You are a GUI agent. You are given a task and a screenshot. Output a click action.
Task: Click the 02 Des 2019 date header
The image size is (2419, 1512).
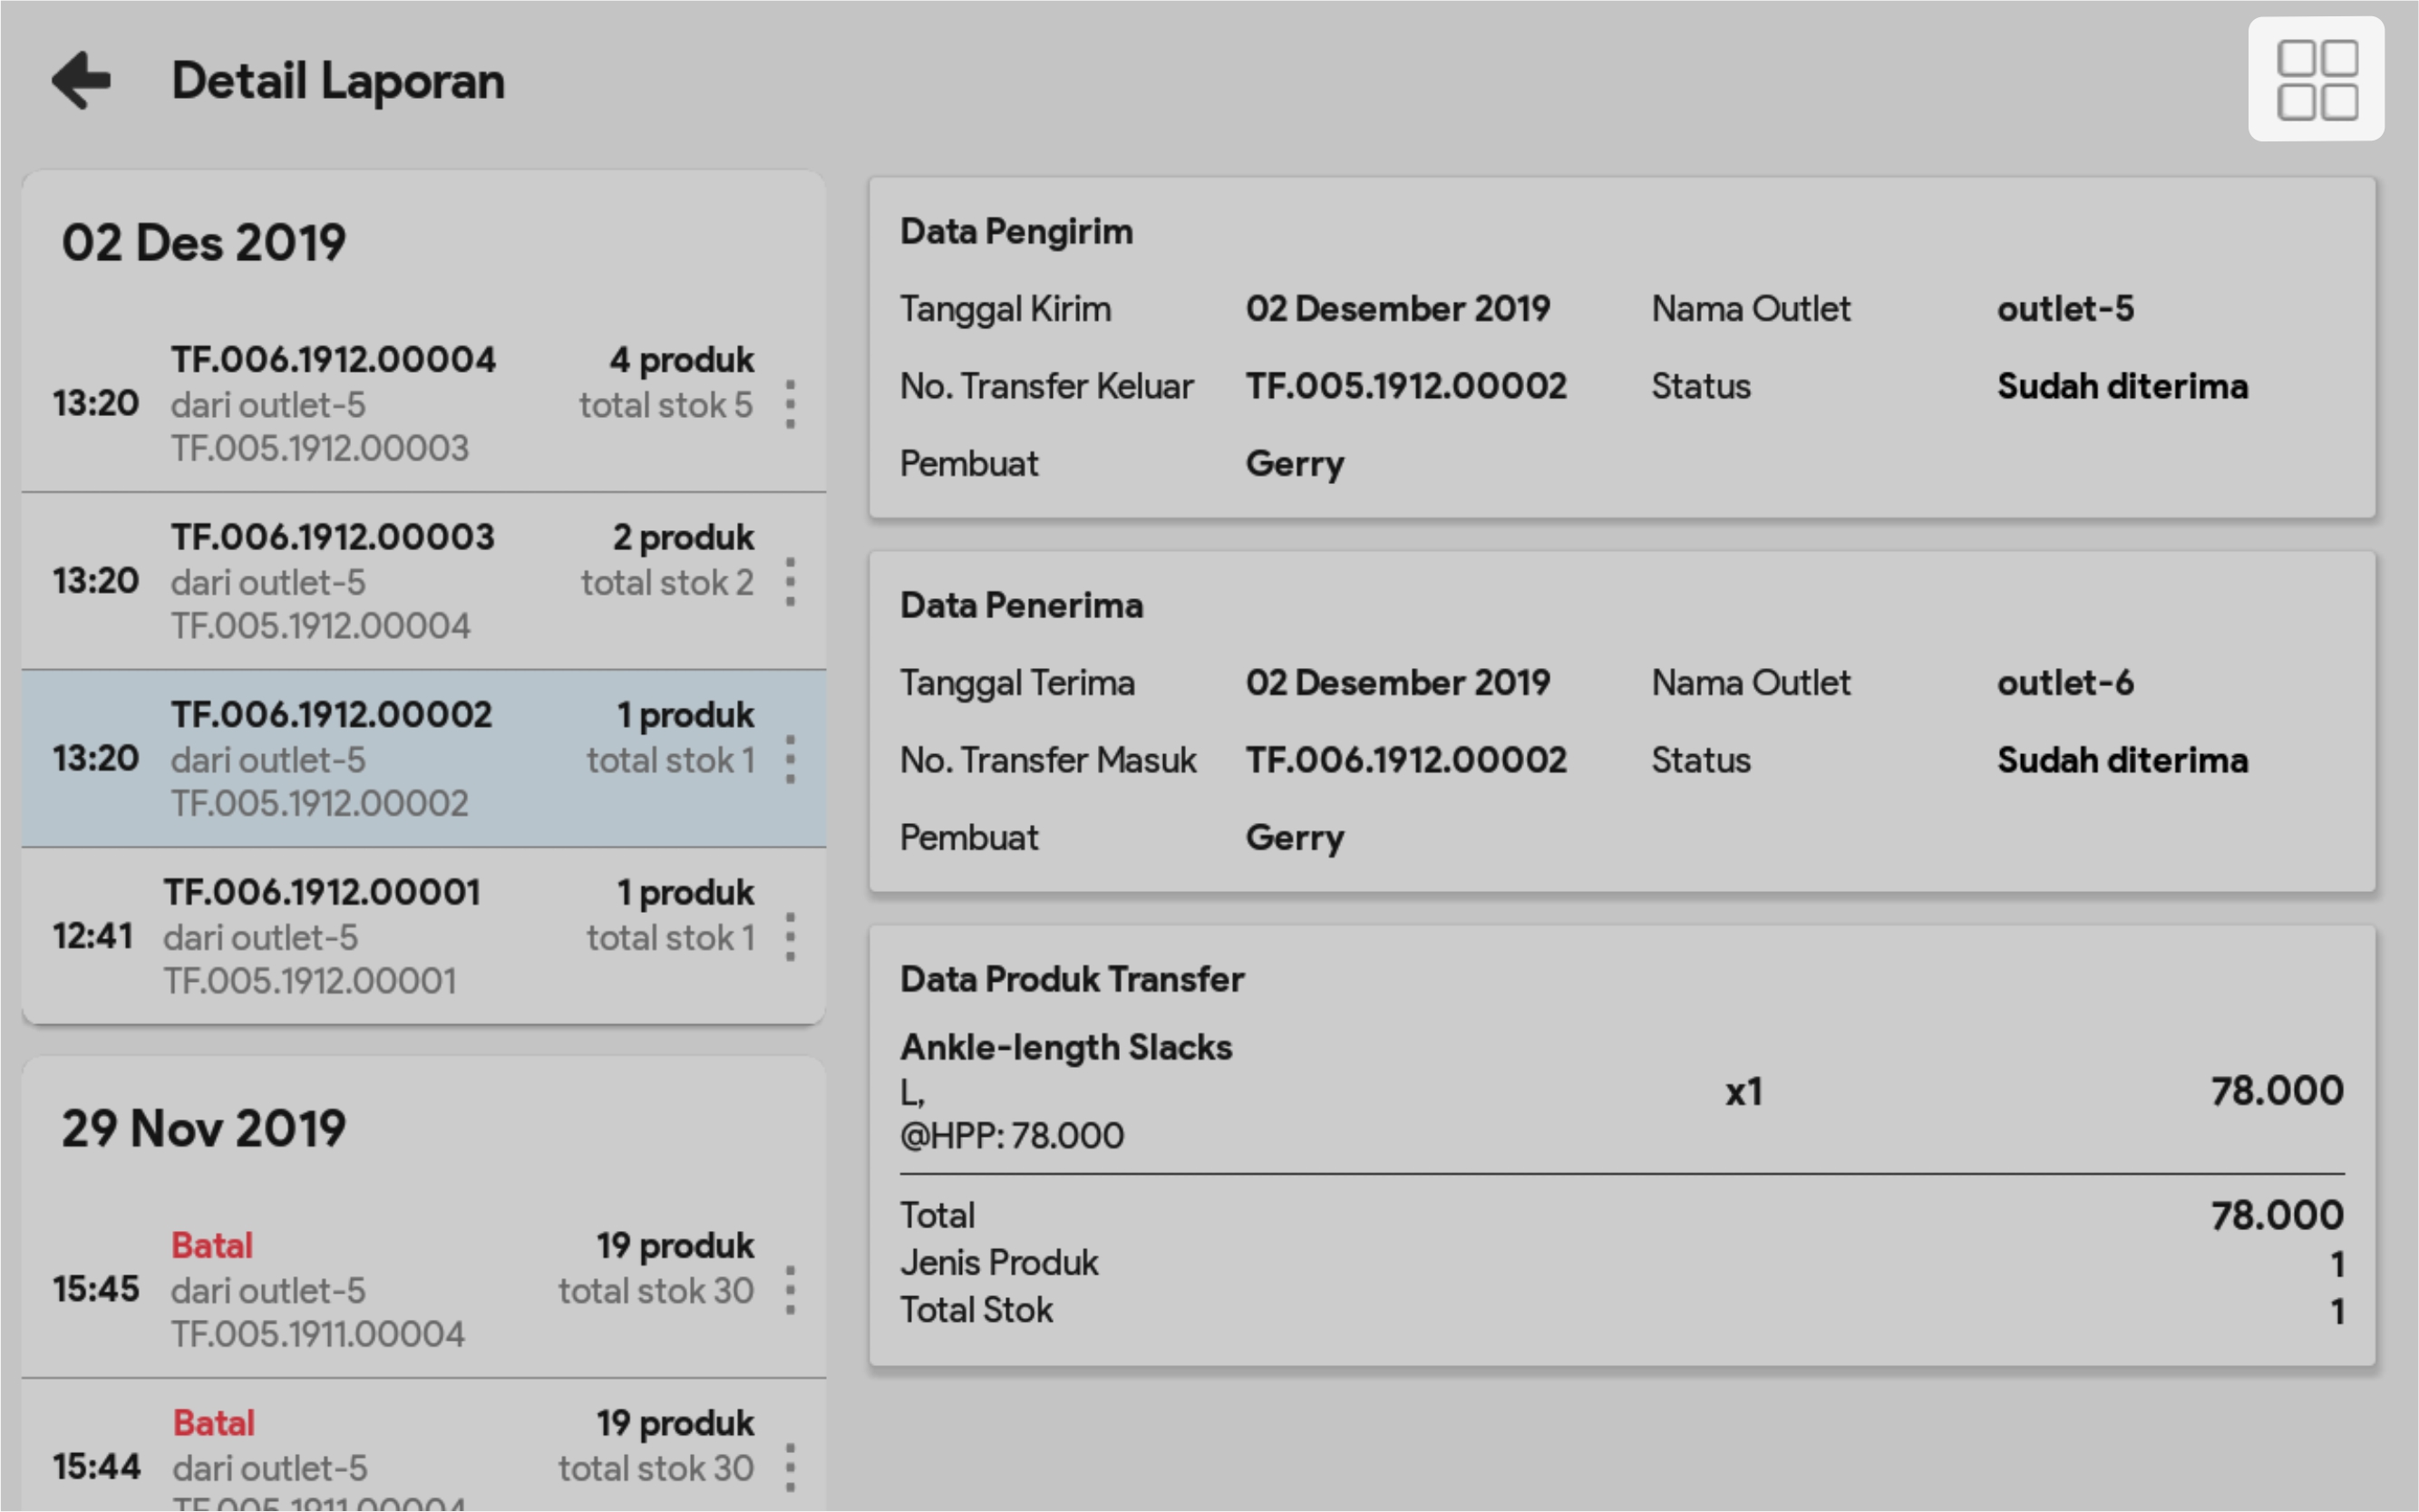[x=204, y=243]
